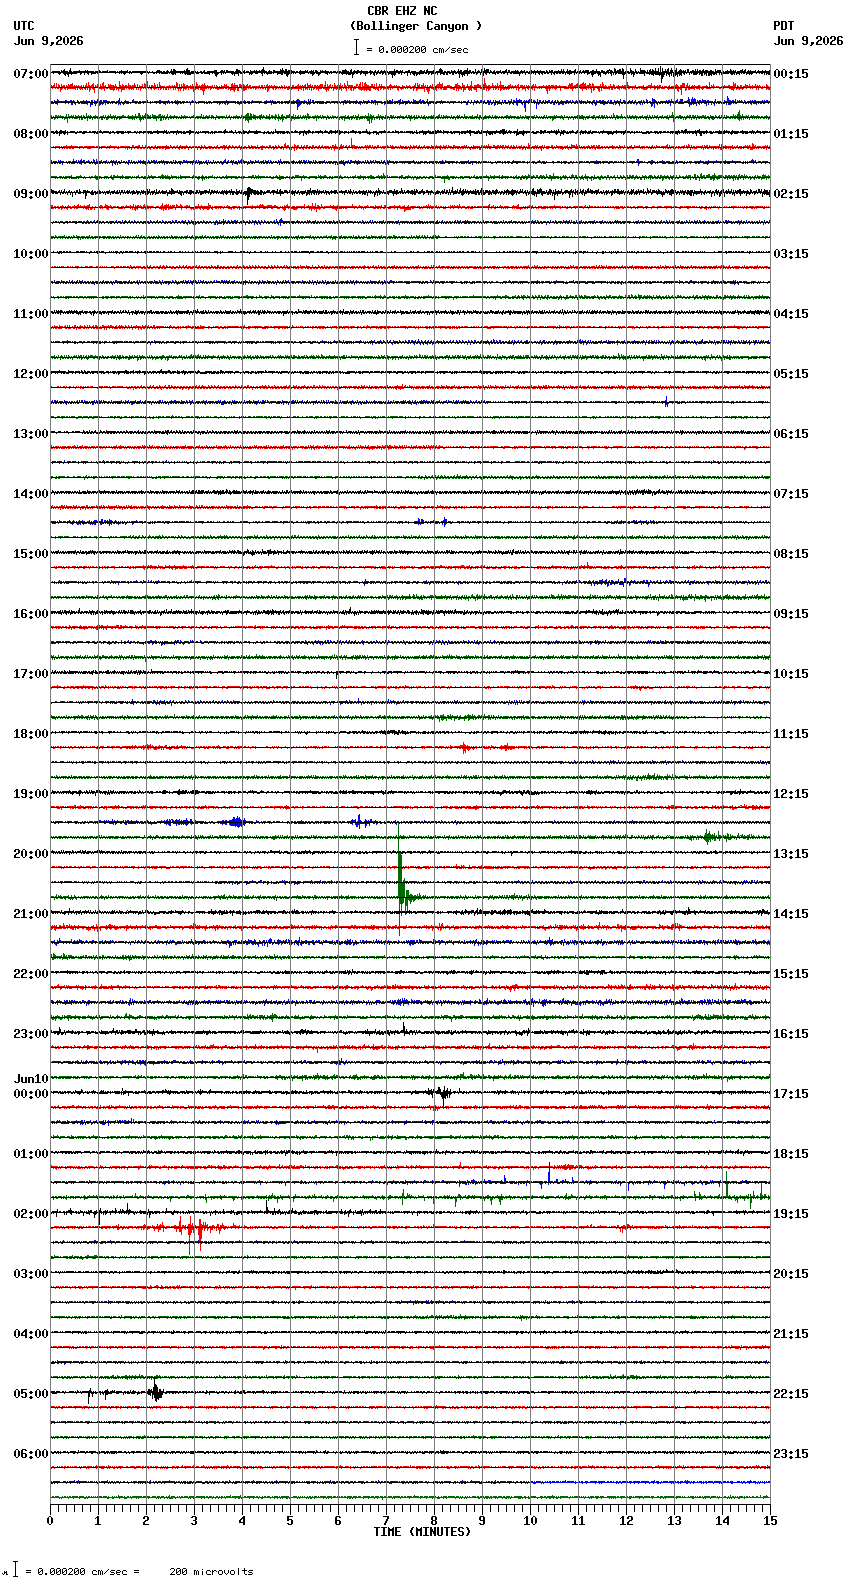Click the '05:15' PDT time label

click(x=791, y=374)
